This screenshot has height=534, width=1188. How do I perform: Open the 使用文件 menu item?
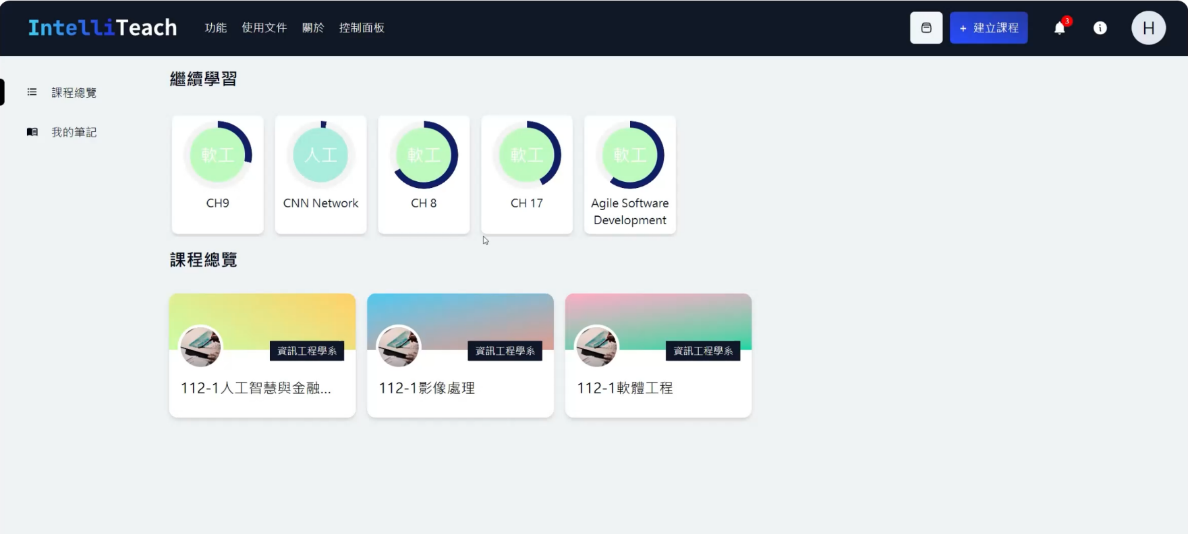coord(264,28)
